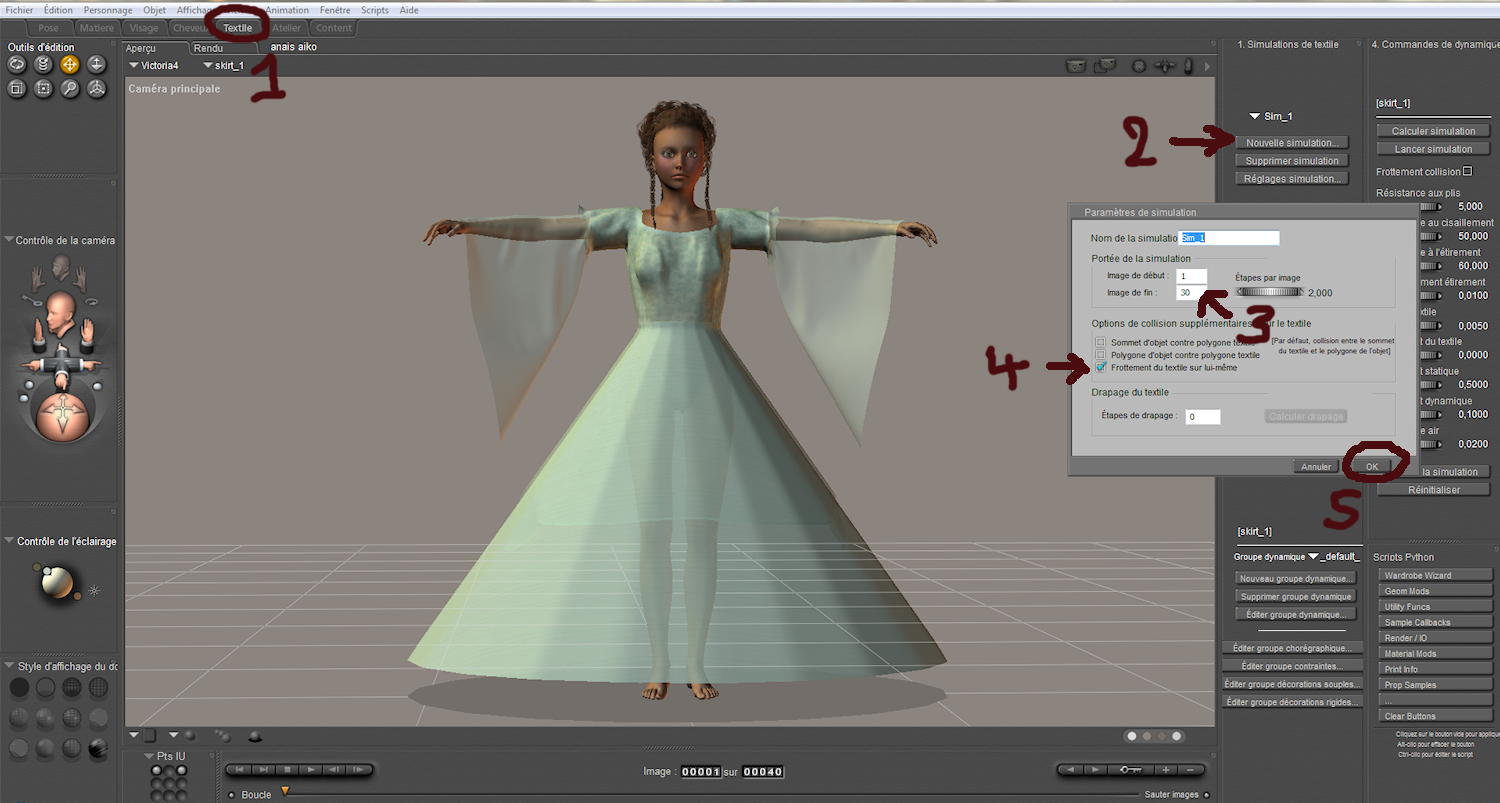Select the Taper editing tool
The height and width of the screenshot is (803, 1500).
click(43, 89)
